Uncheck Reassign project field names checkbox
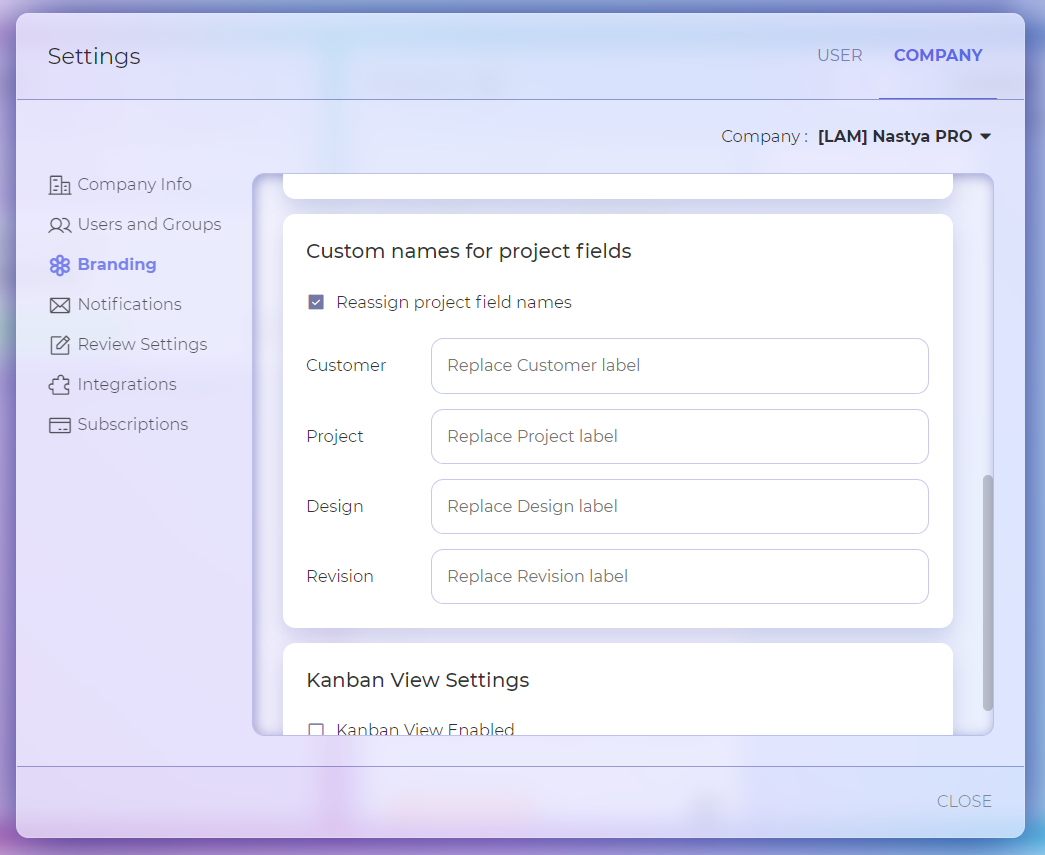 point(316,303)
